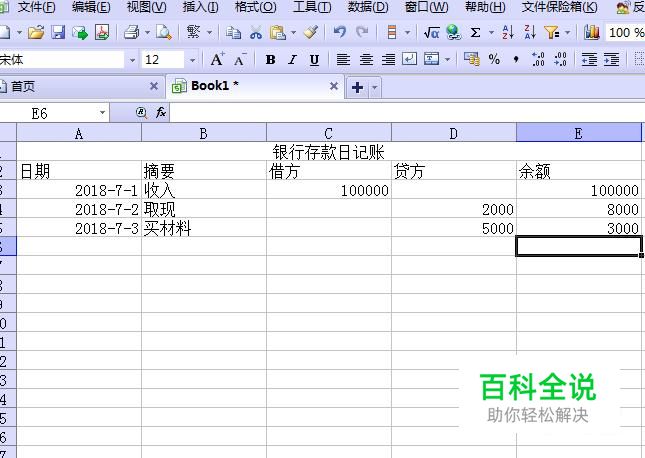Open the AutoSum functions dropdown arrow

click(491, 33)
